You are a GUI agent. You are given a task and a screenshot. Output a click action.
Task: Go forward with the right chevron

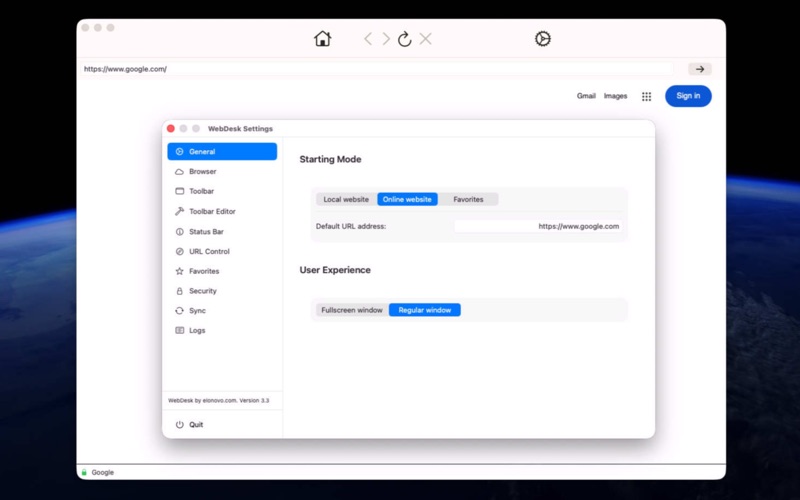click(386, 39)
